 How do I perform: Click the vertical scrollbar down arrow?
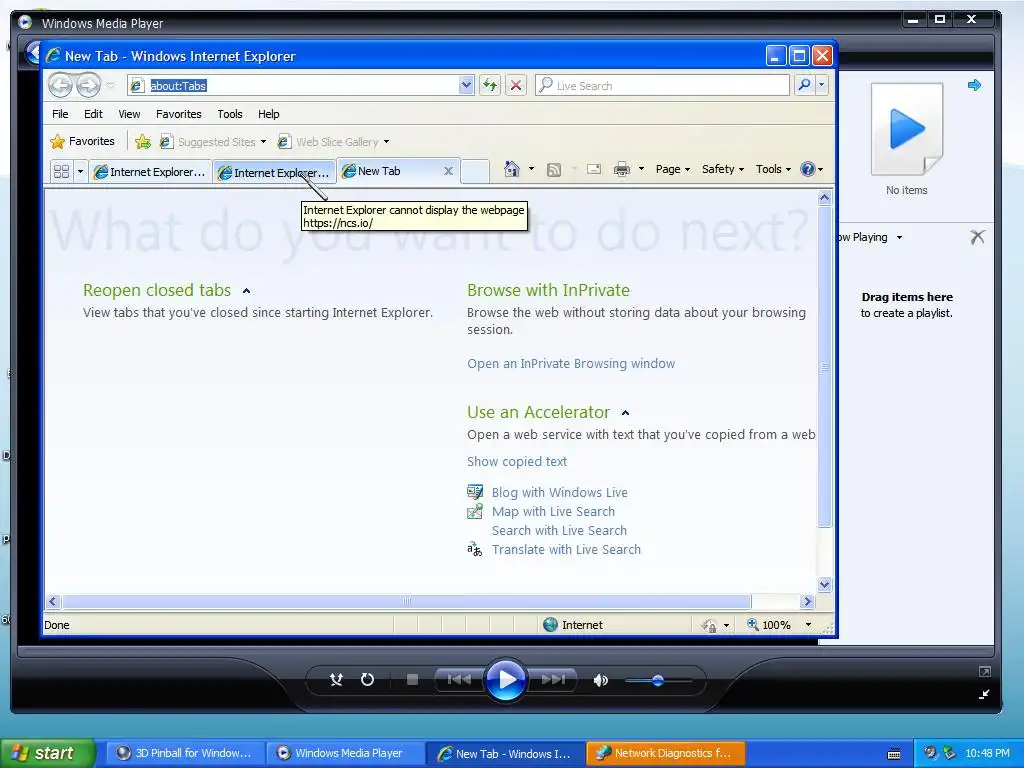pyautogui.click(x=824, y=584)
